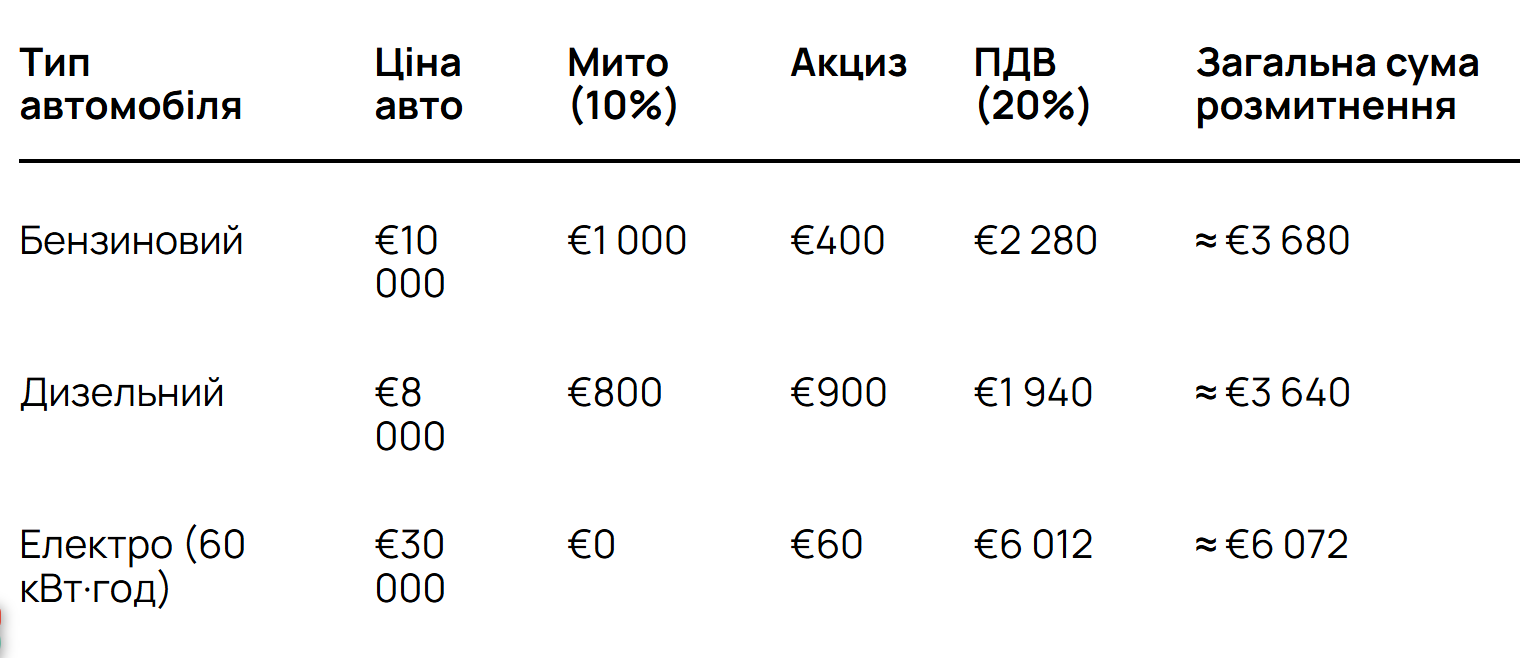Select the €400 excise cell
This screenshot has height=658, width=1520.
[837, 241]
